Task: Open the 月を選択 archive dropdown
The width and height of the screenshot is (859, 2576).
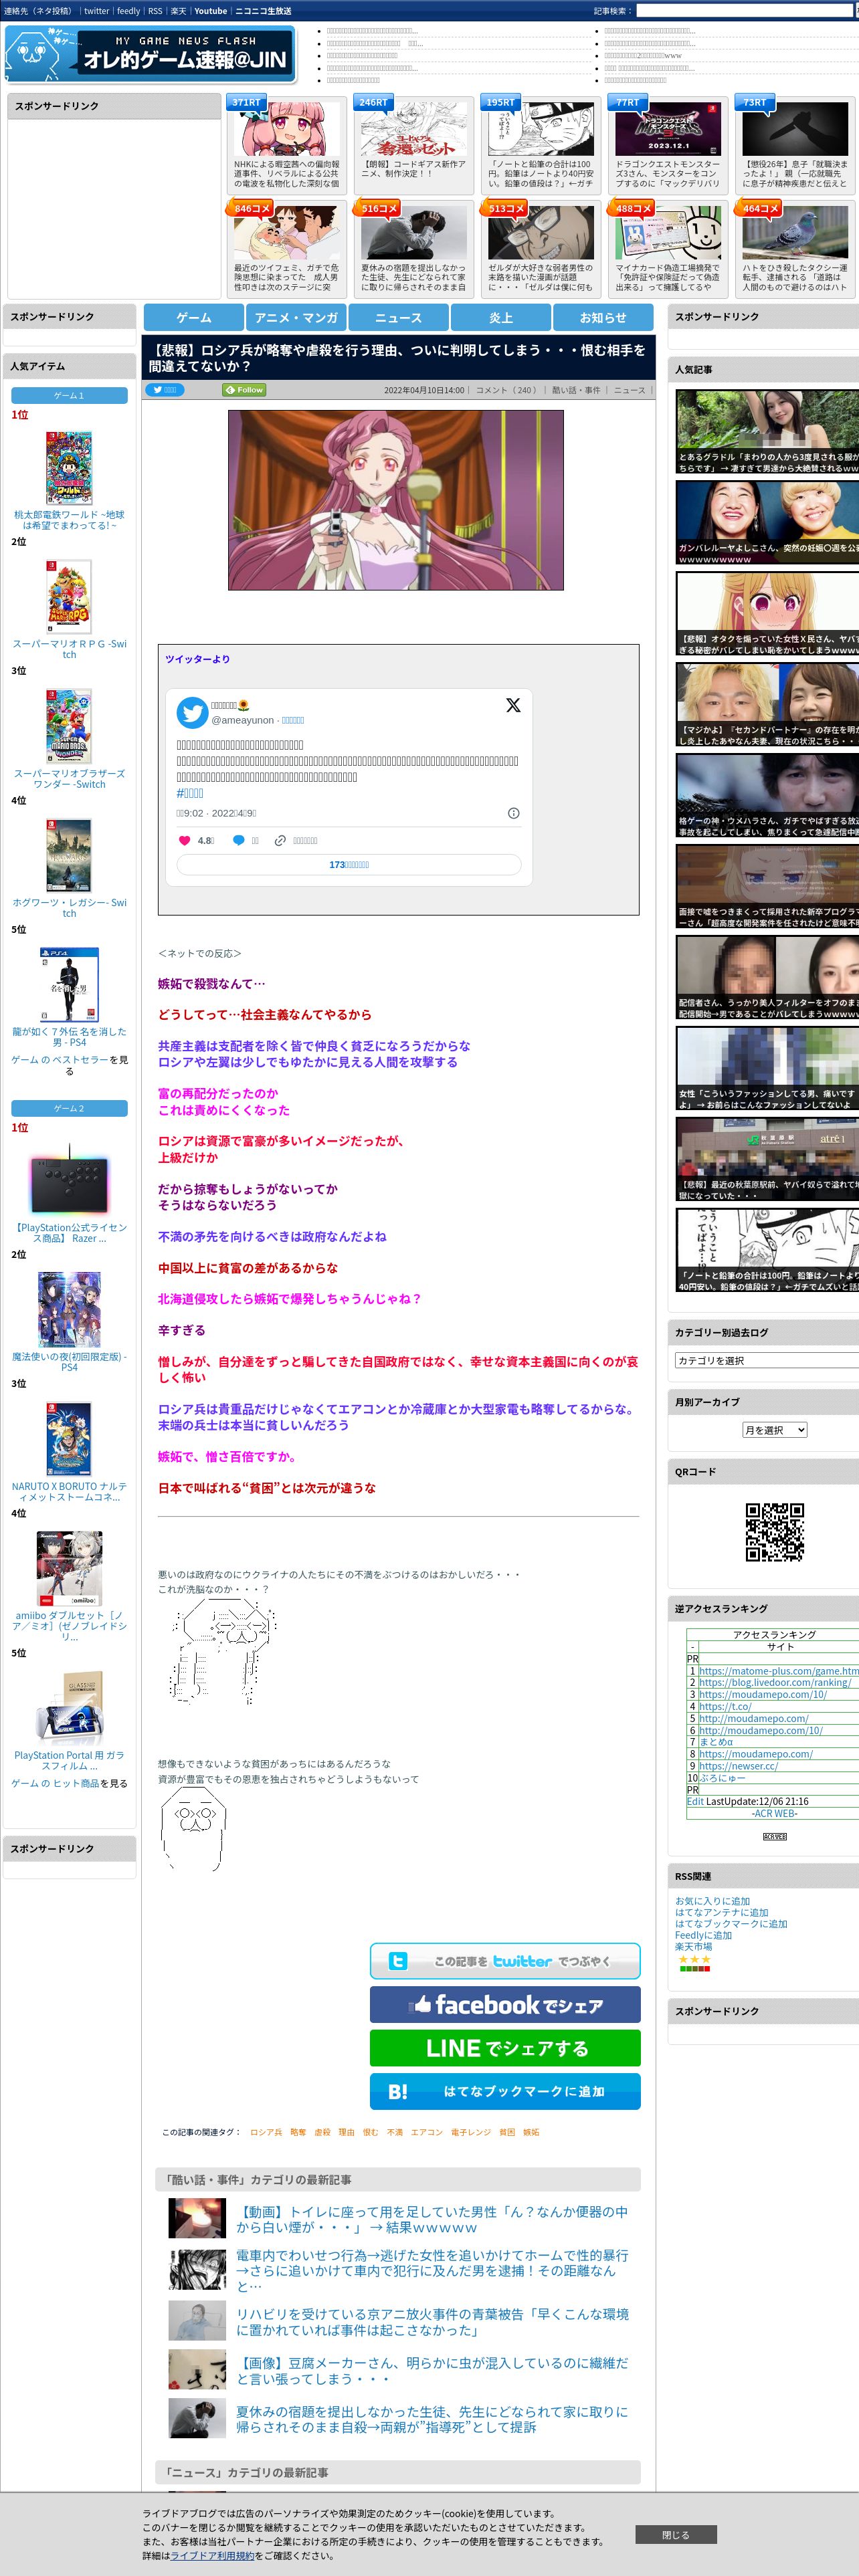Action: pyautogui.click(x=774, y=1430)
